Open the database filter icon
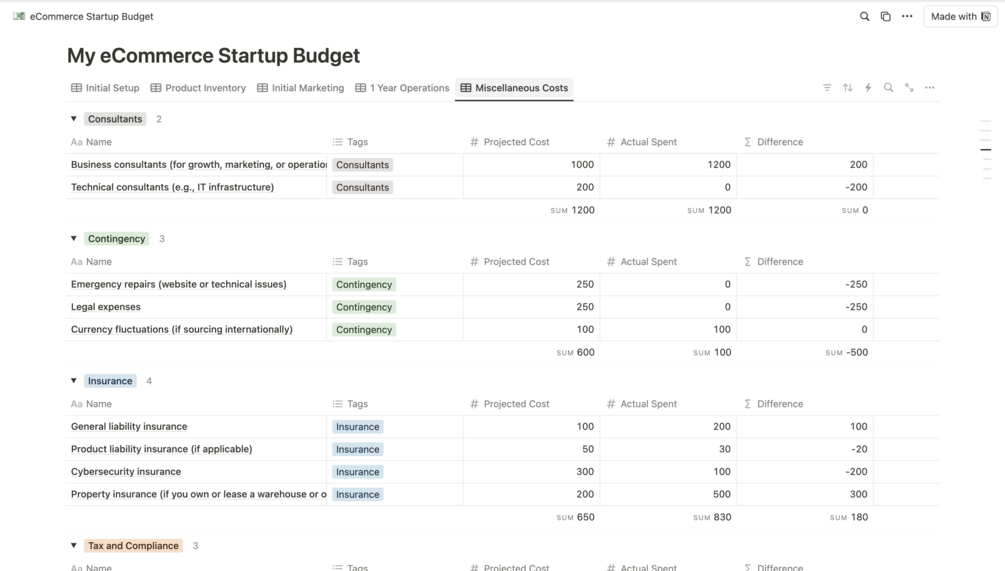Viewport: 1005px width, 571px height. tap(827, 88)
